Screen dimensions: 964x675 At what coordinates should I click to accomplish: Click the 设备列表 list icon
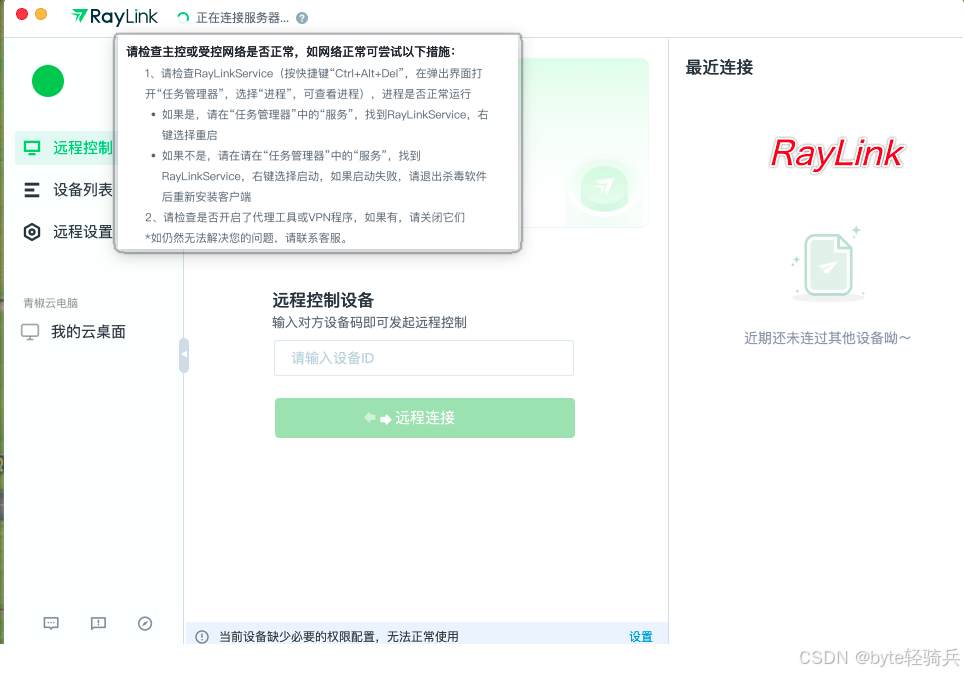tap(32, 190)
